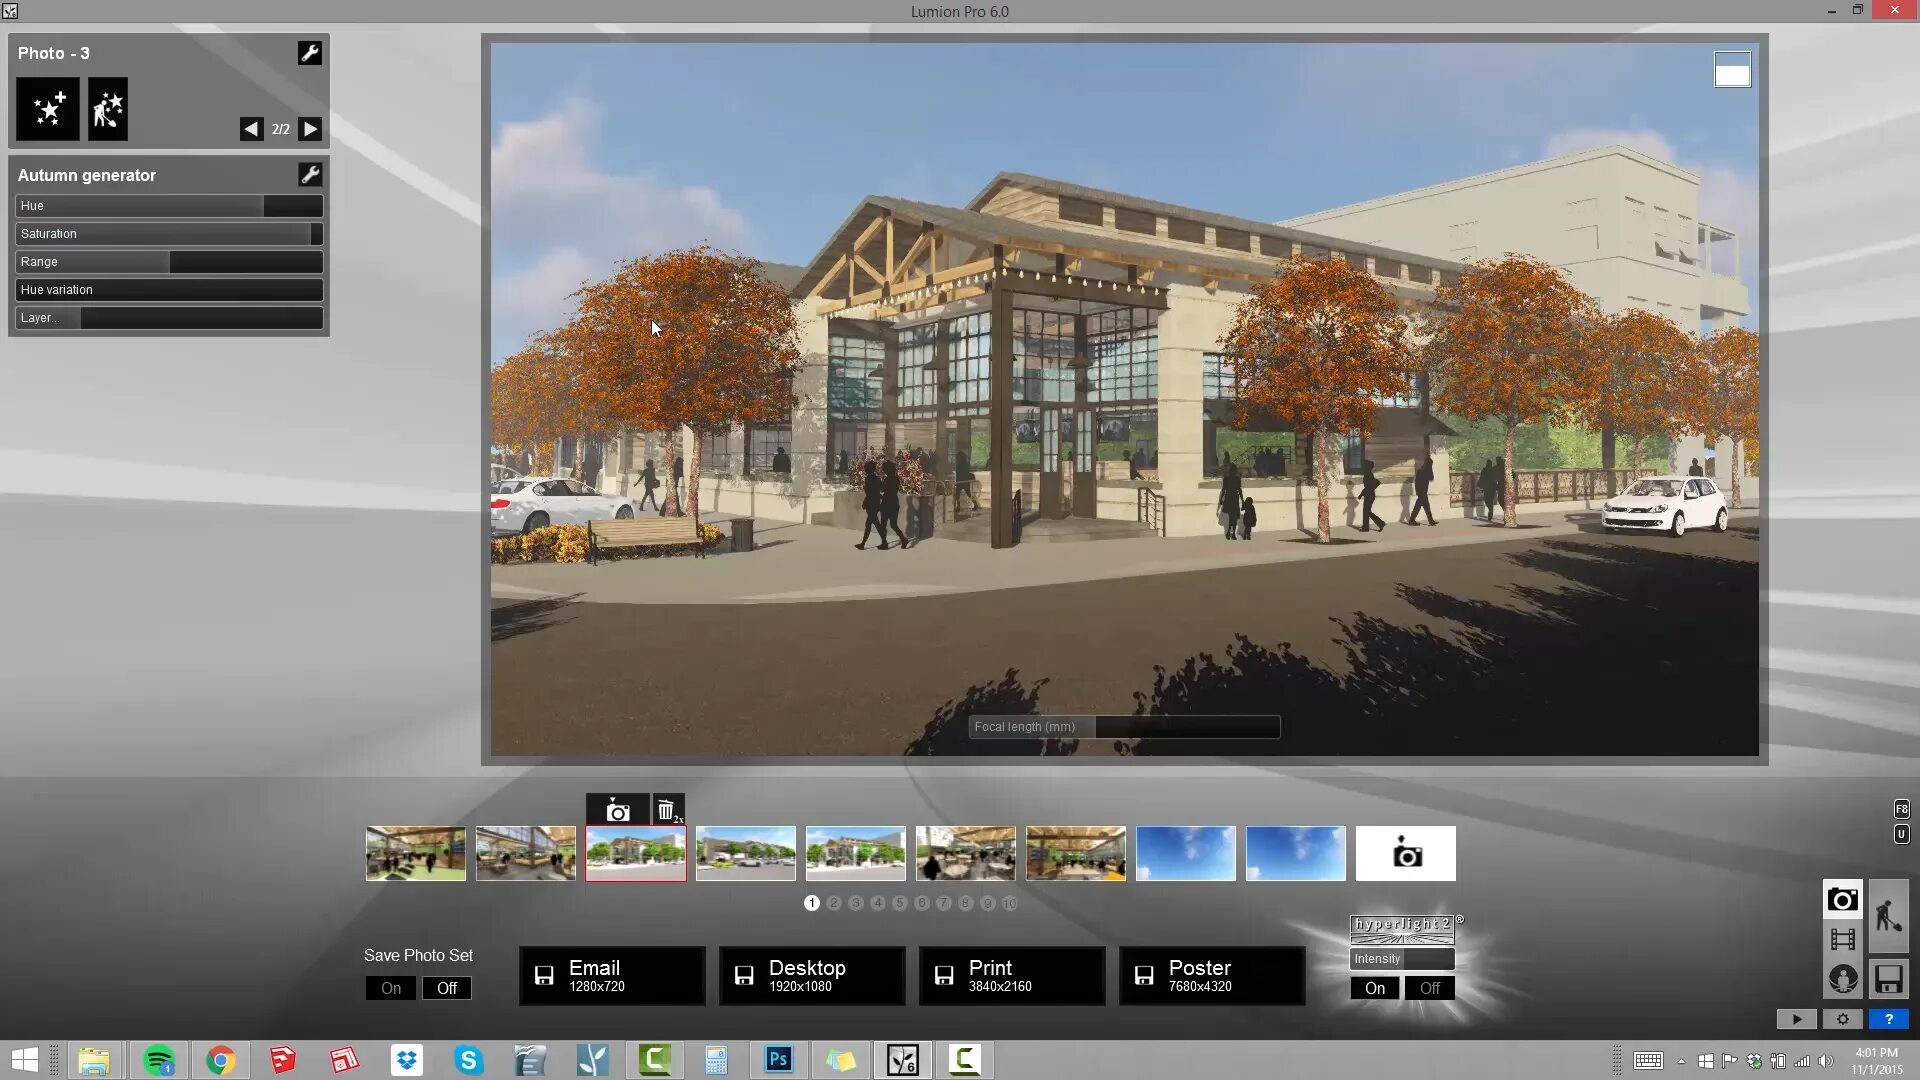The height and width of the screenshot is (1080, 1920).
Task: Render Desktop 1920x1080 image
Action: click(811, 976)
